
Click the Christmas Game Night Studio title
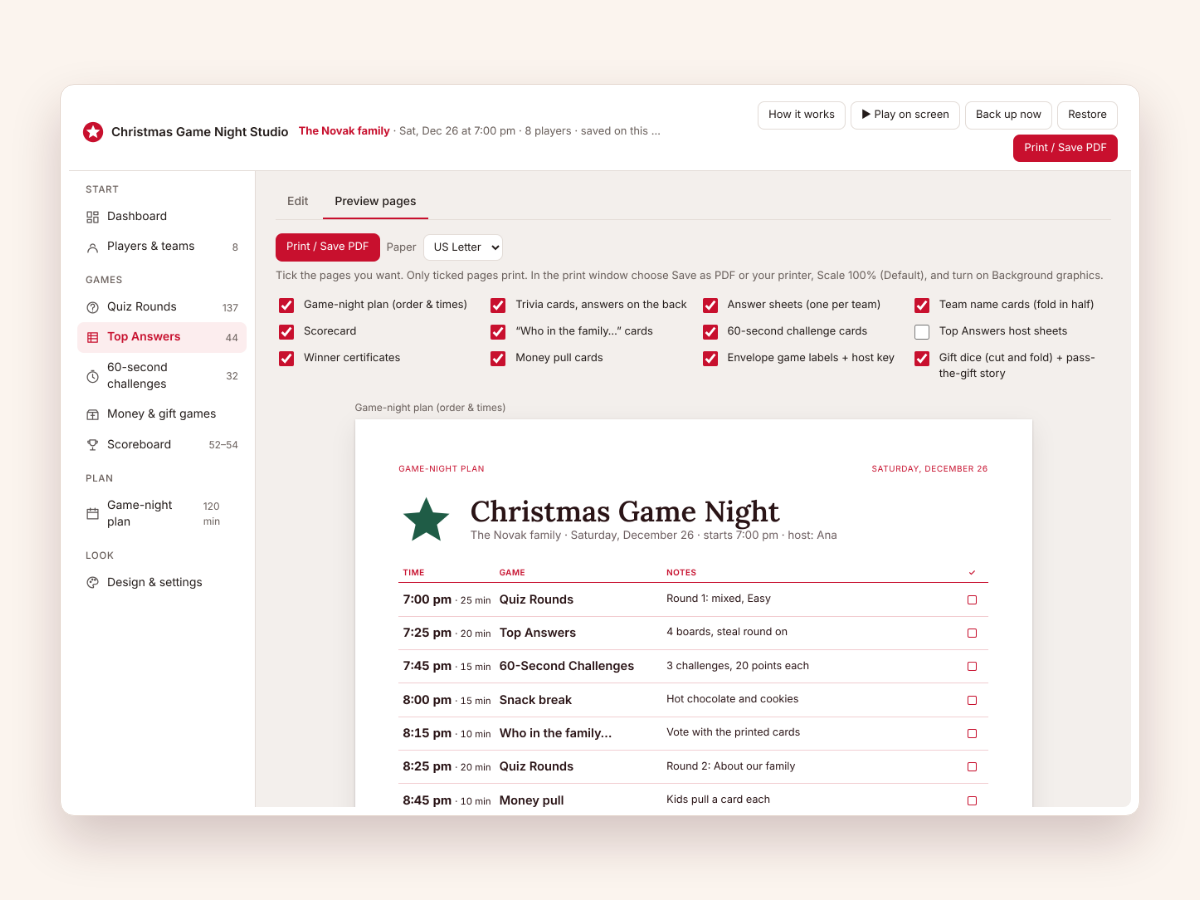(x=200, y=132)
